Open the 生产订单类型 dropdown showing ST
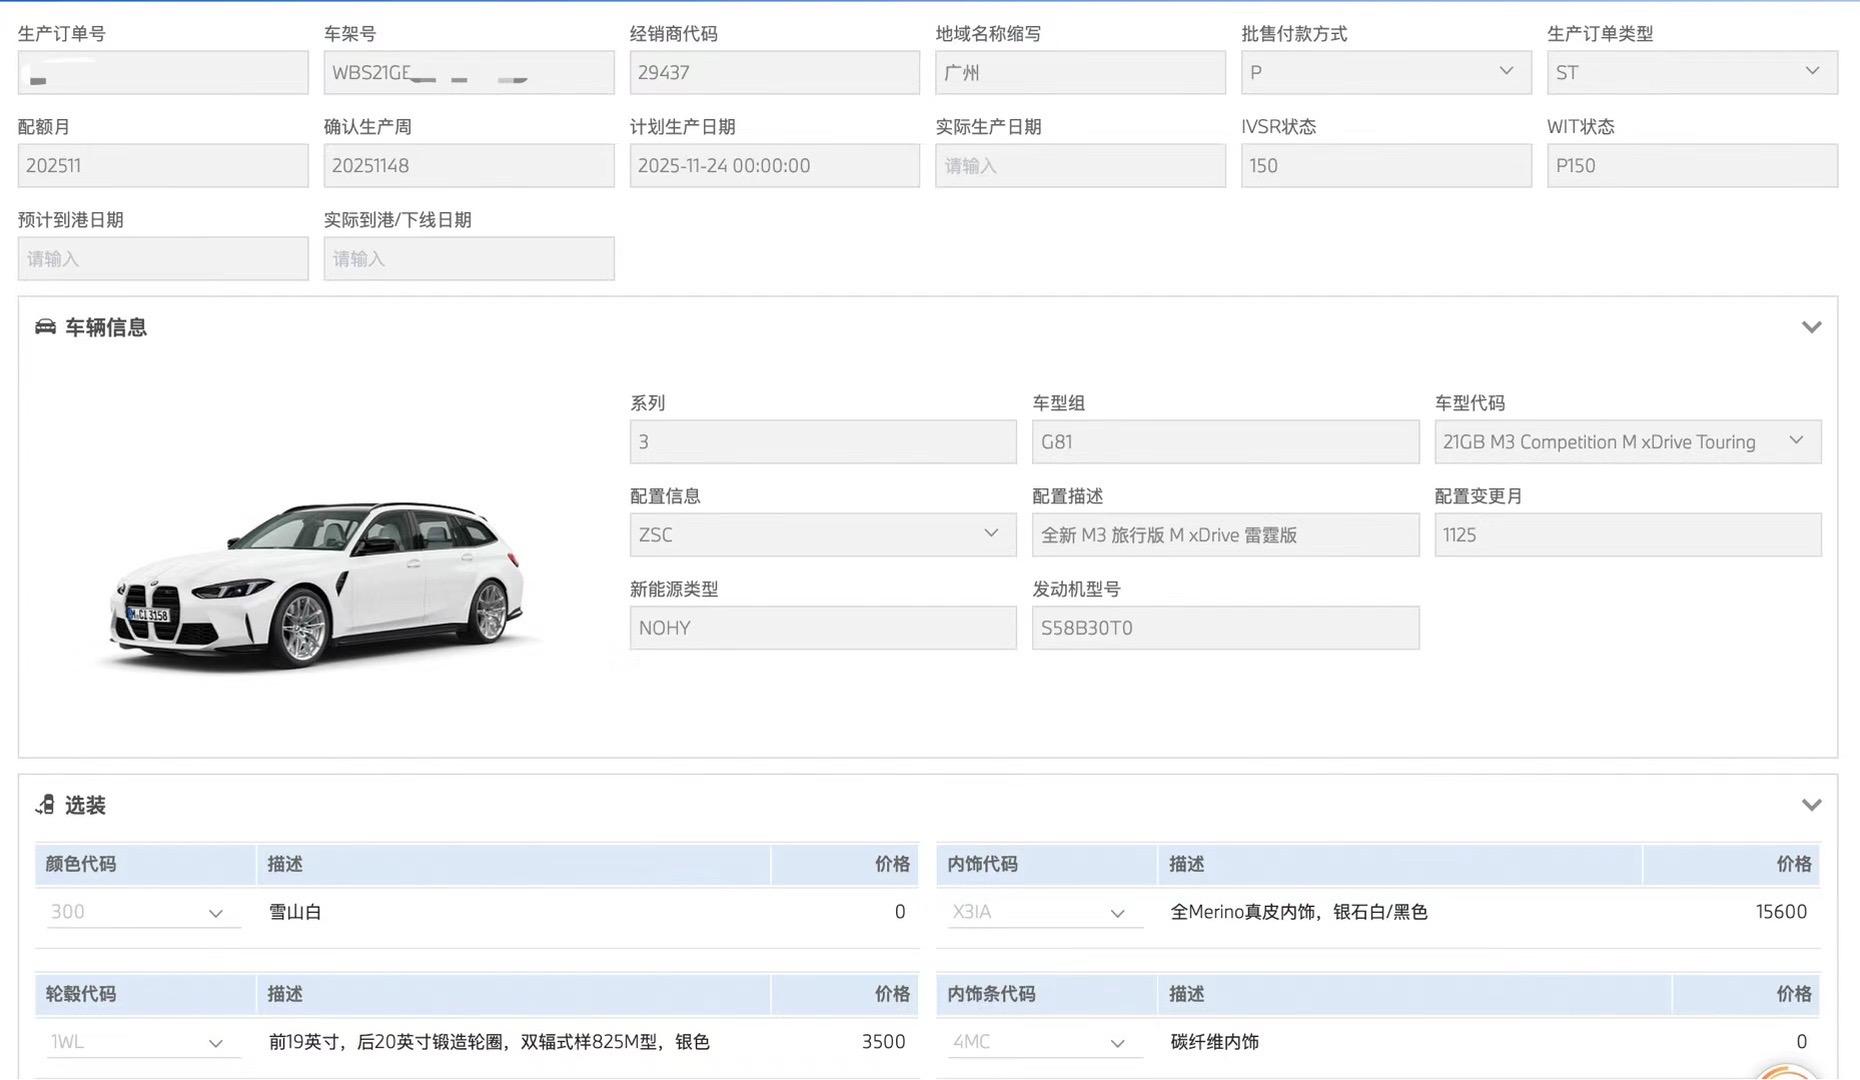This screenshot has height=1080, width=1860. tap(1692, 72)
